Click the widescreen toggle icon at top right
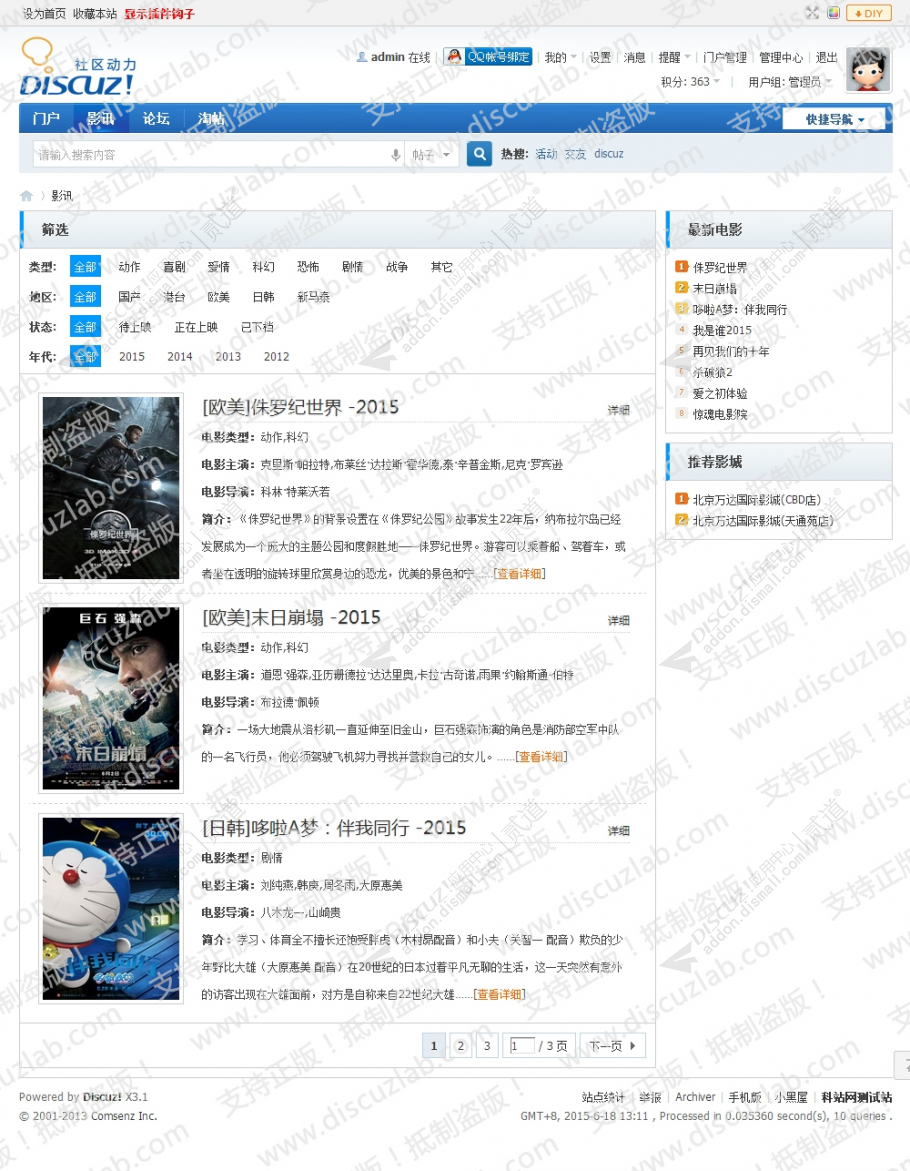This screenshot has height=1171, width=910. click(812, 13)
